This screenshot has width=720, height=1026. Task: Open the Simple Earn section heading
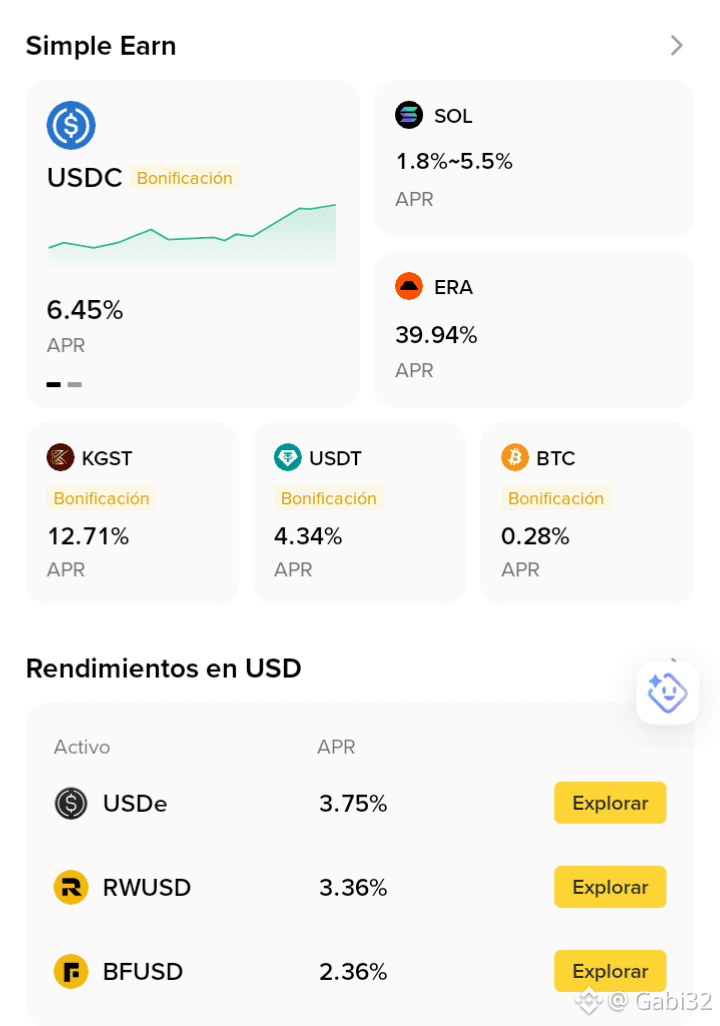(101, 46)
